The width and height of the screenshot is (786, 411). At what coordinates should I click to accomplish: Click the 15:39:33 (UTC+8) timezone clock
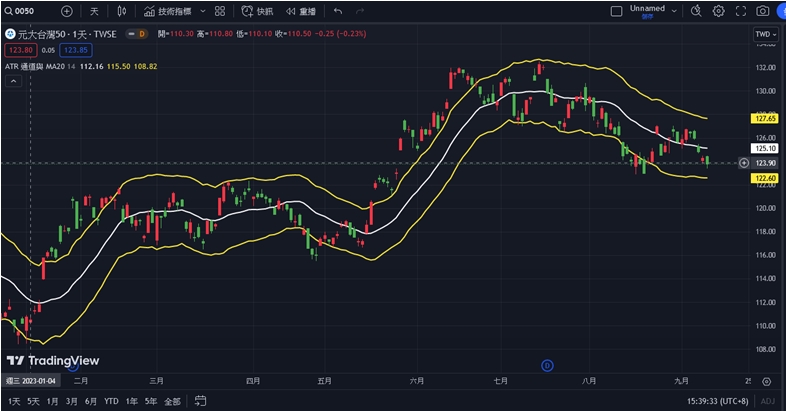click(x=717, y=401)
